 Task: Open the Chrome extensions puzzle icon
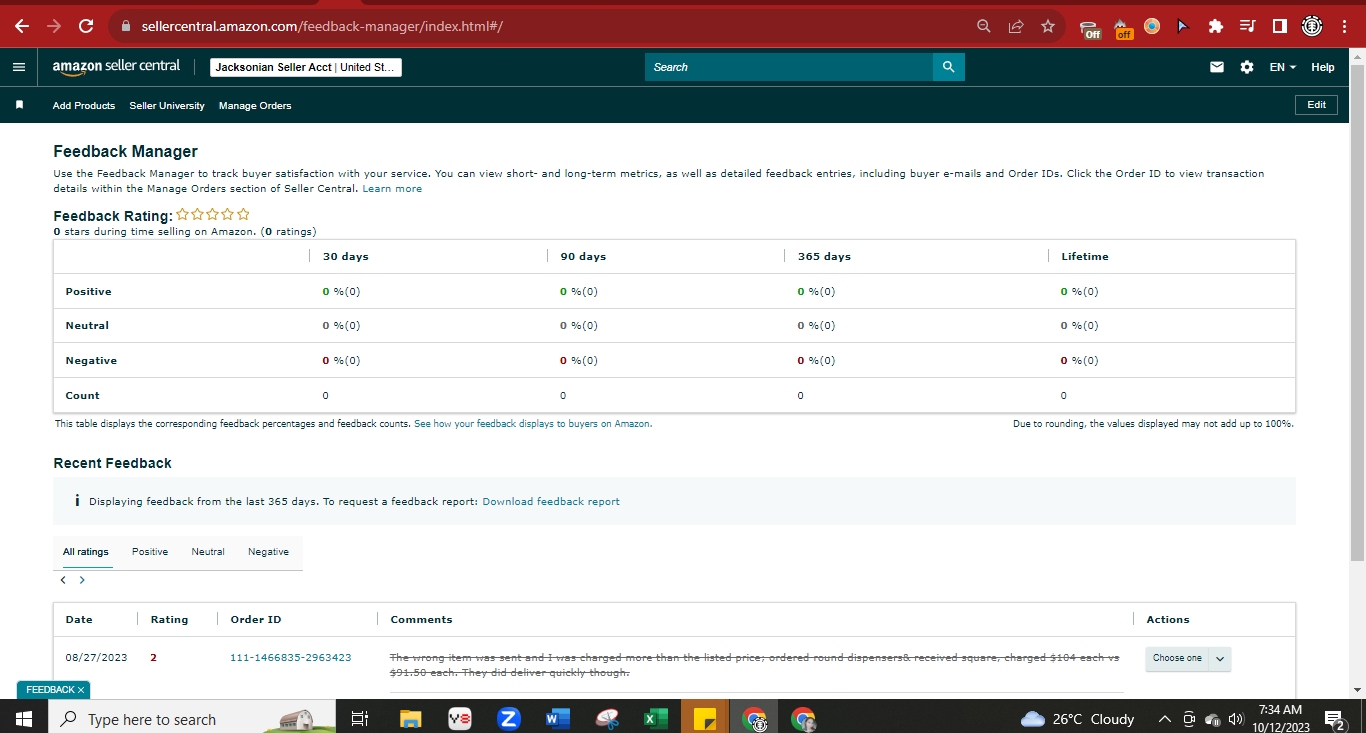coord(1216,26)
